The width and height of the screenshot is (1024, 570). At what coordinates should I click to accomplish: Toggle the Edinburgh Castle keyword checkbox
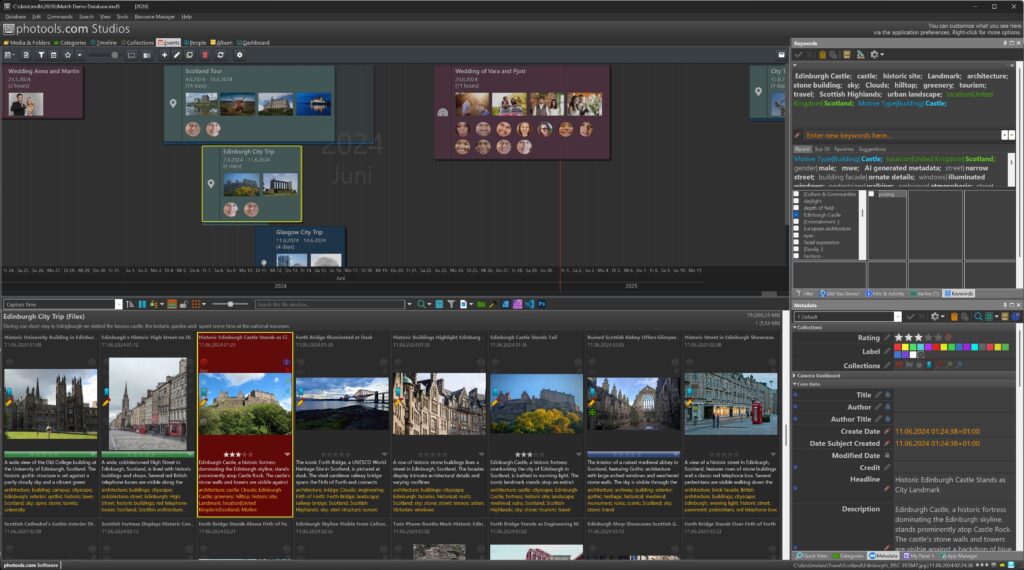796,215
